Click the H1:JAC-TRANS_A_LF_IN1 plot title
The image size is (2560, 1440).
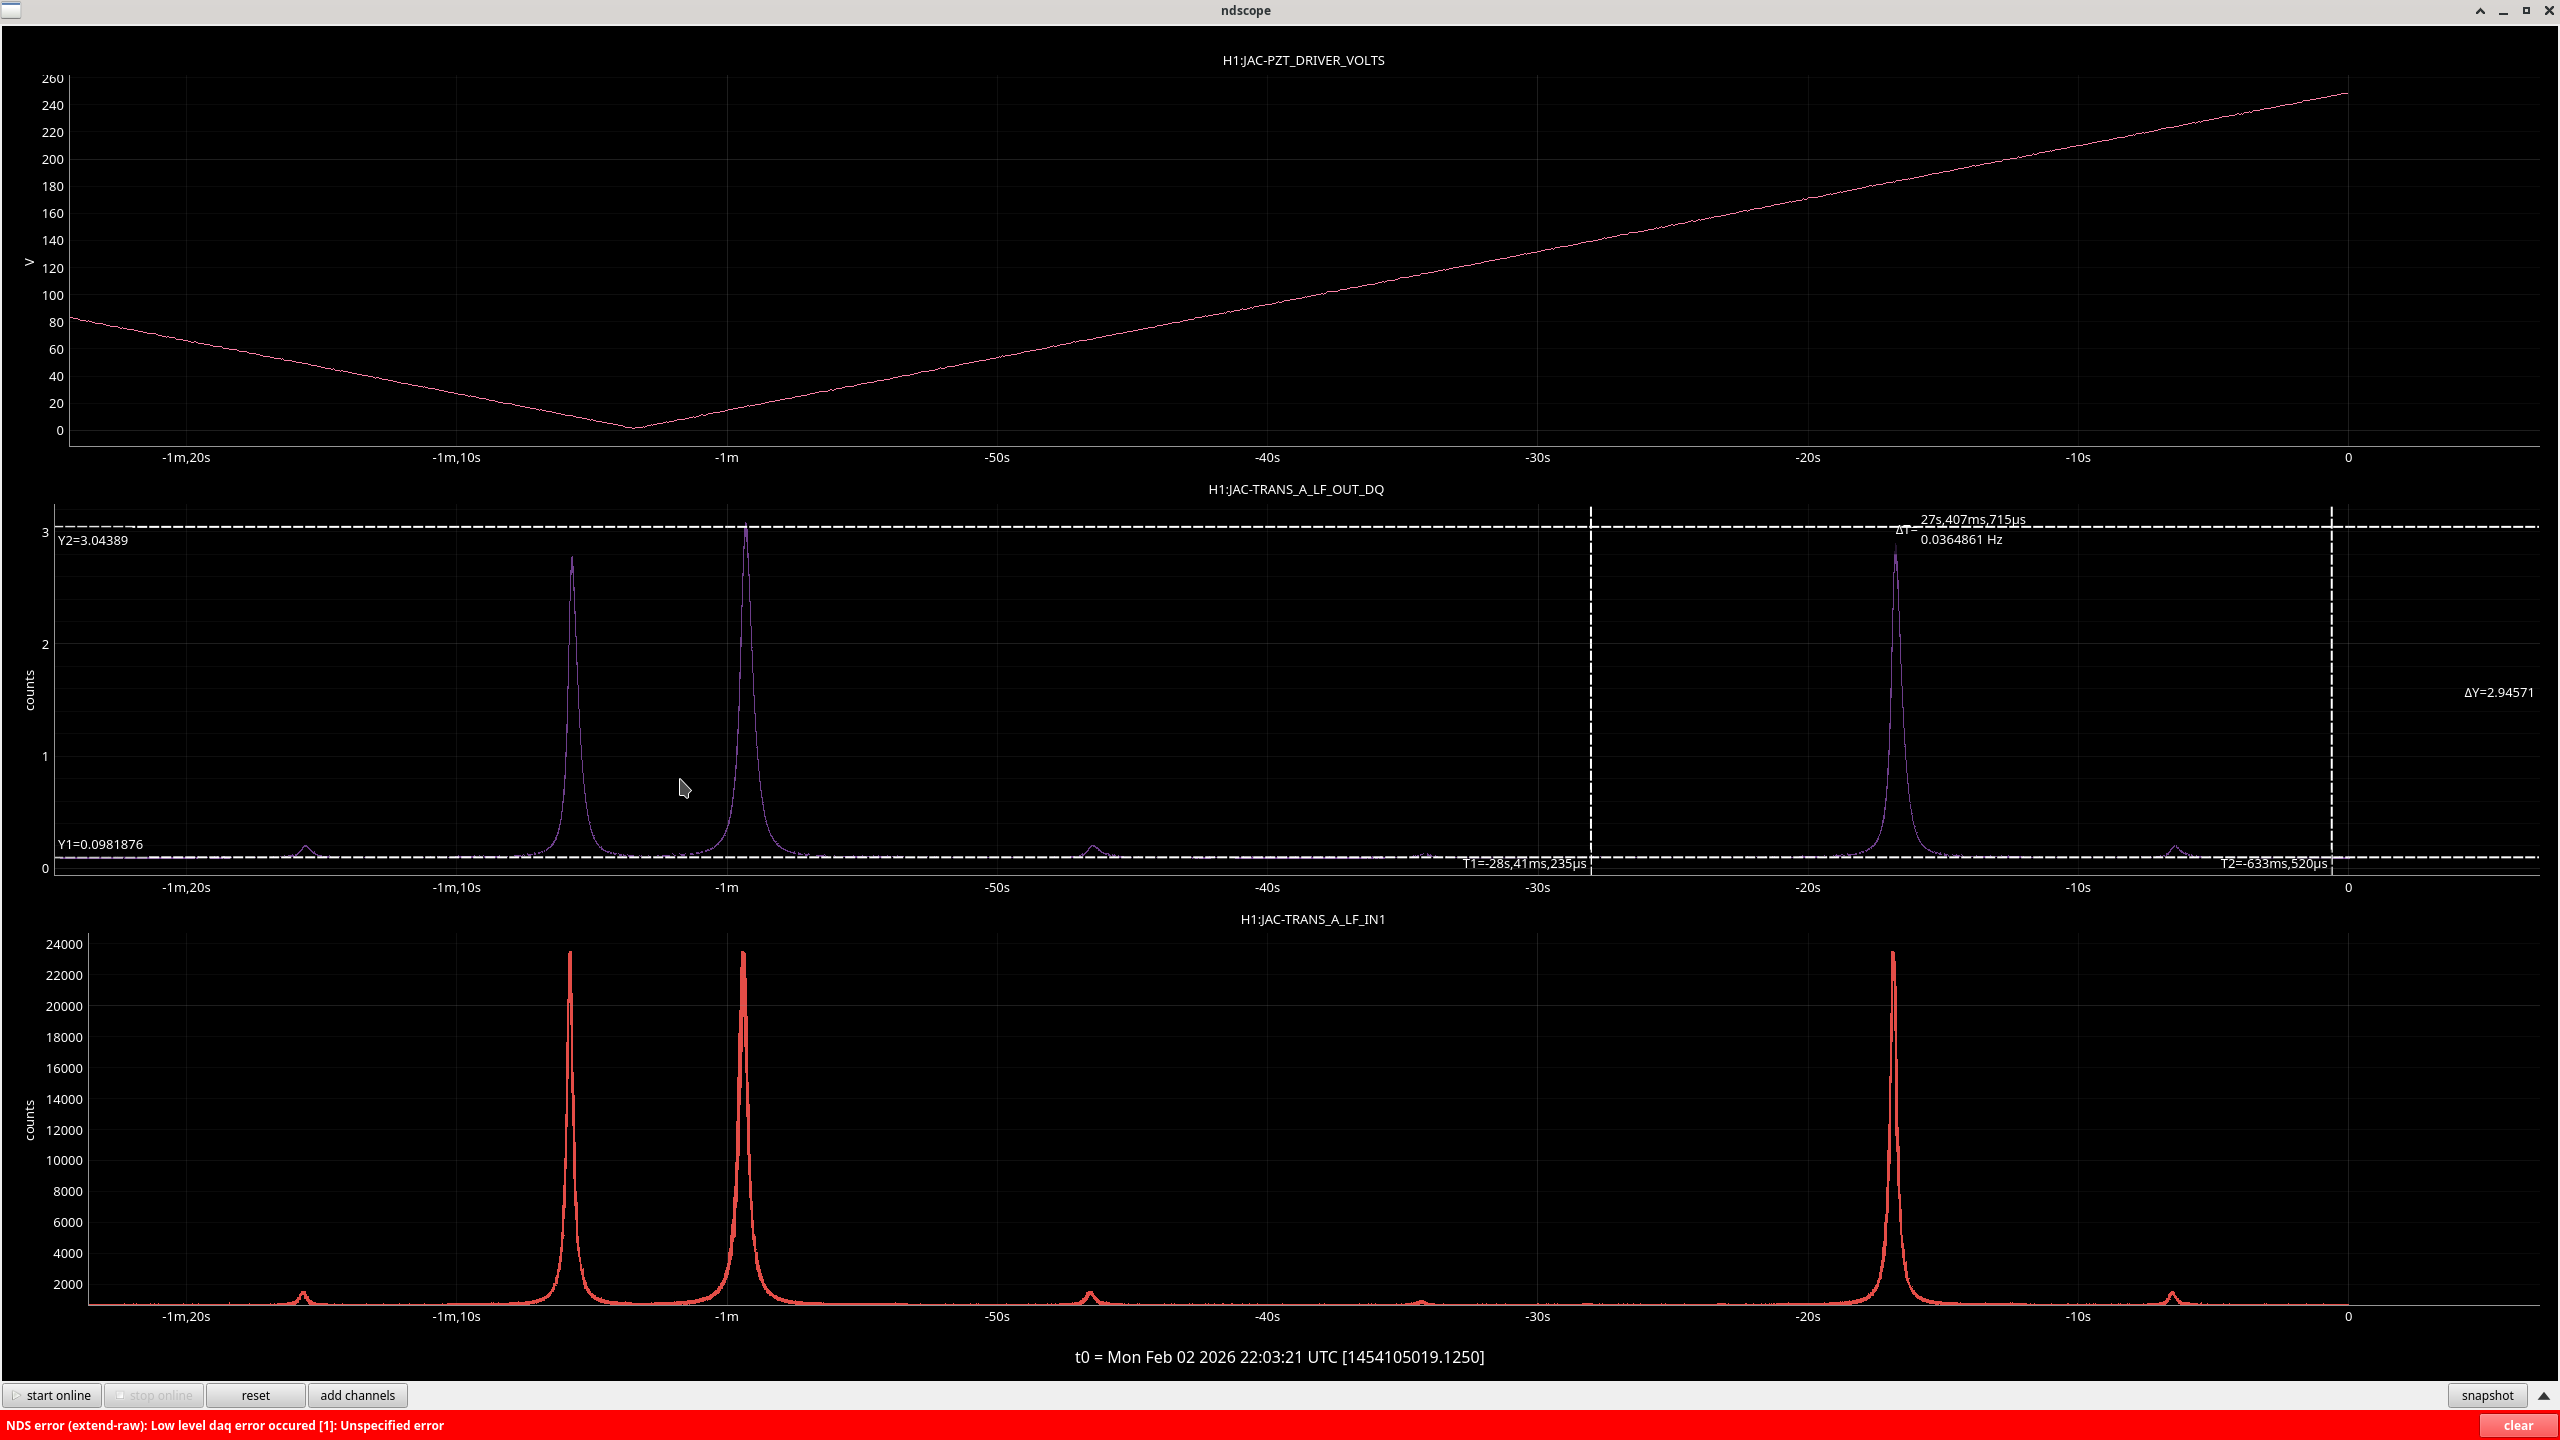1312,919
